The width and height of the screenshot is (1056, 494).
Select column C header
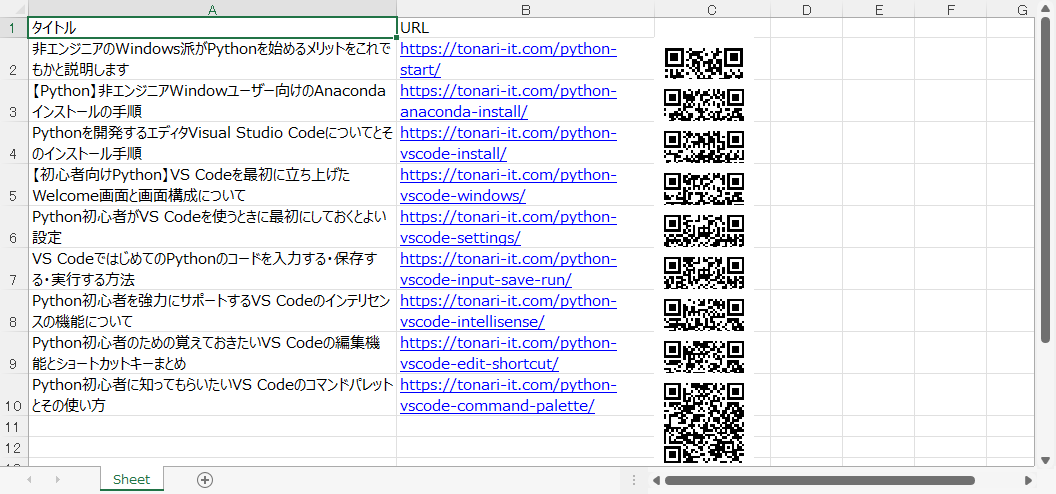pos(713,9)
